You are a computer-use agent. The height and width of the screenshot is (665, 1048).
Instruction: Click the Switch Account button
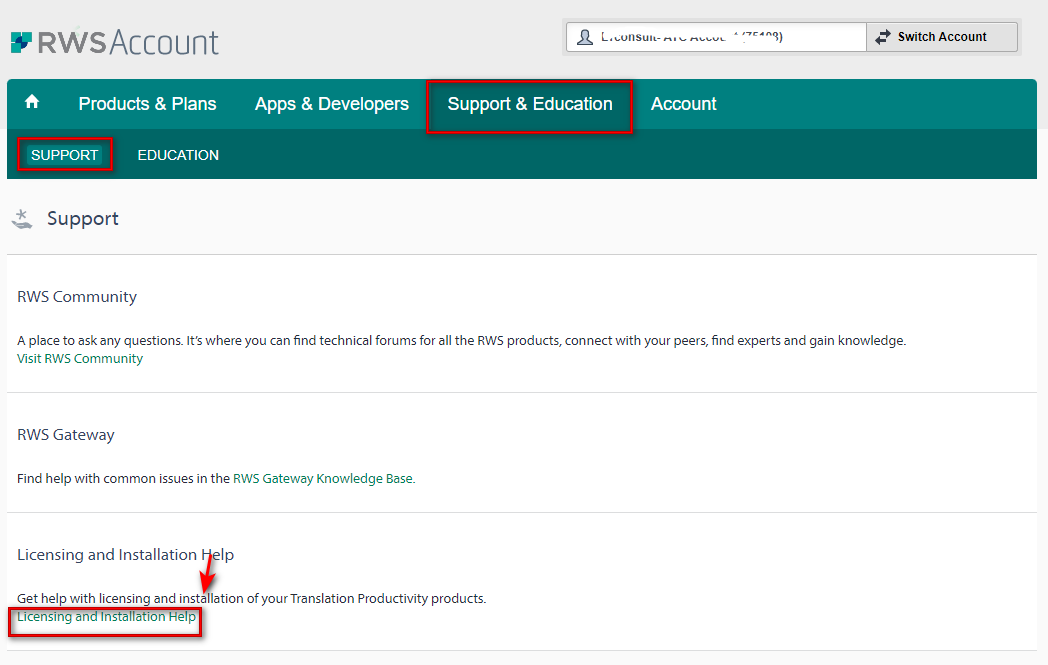click(941, 36)
